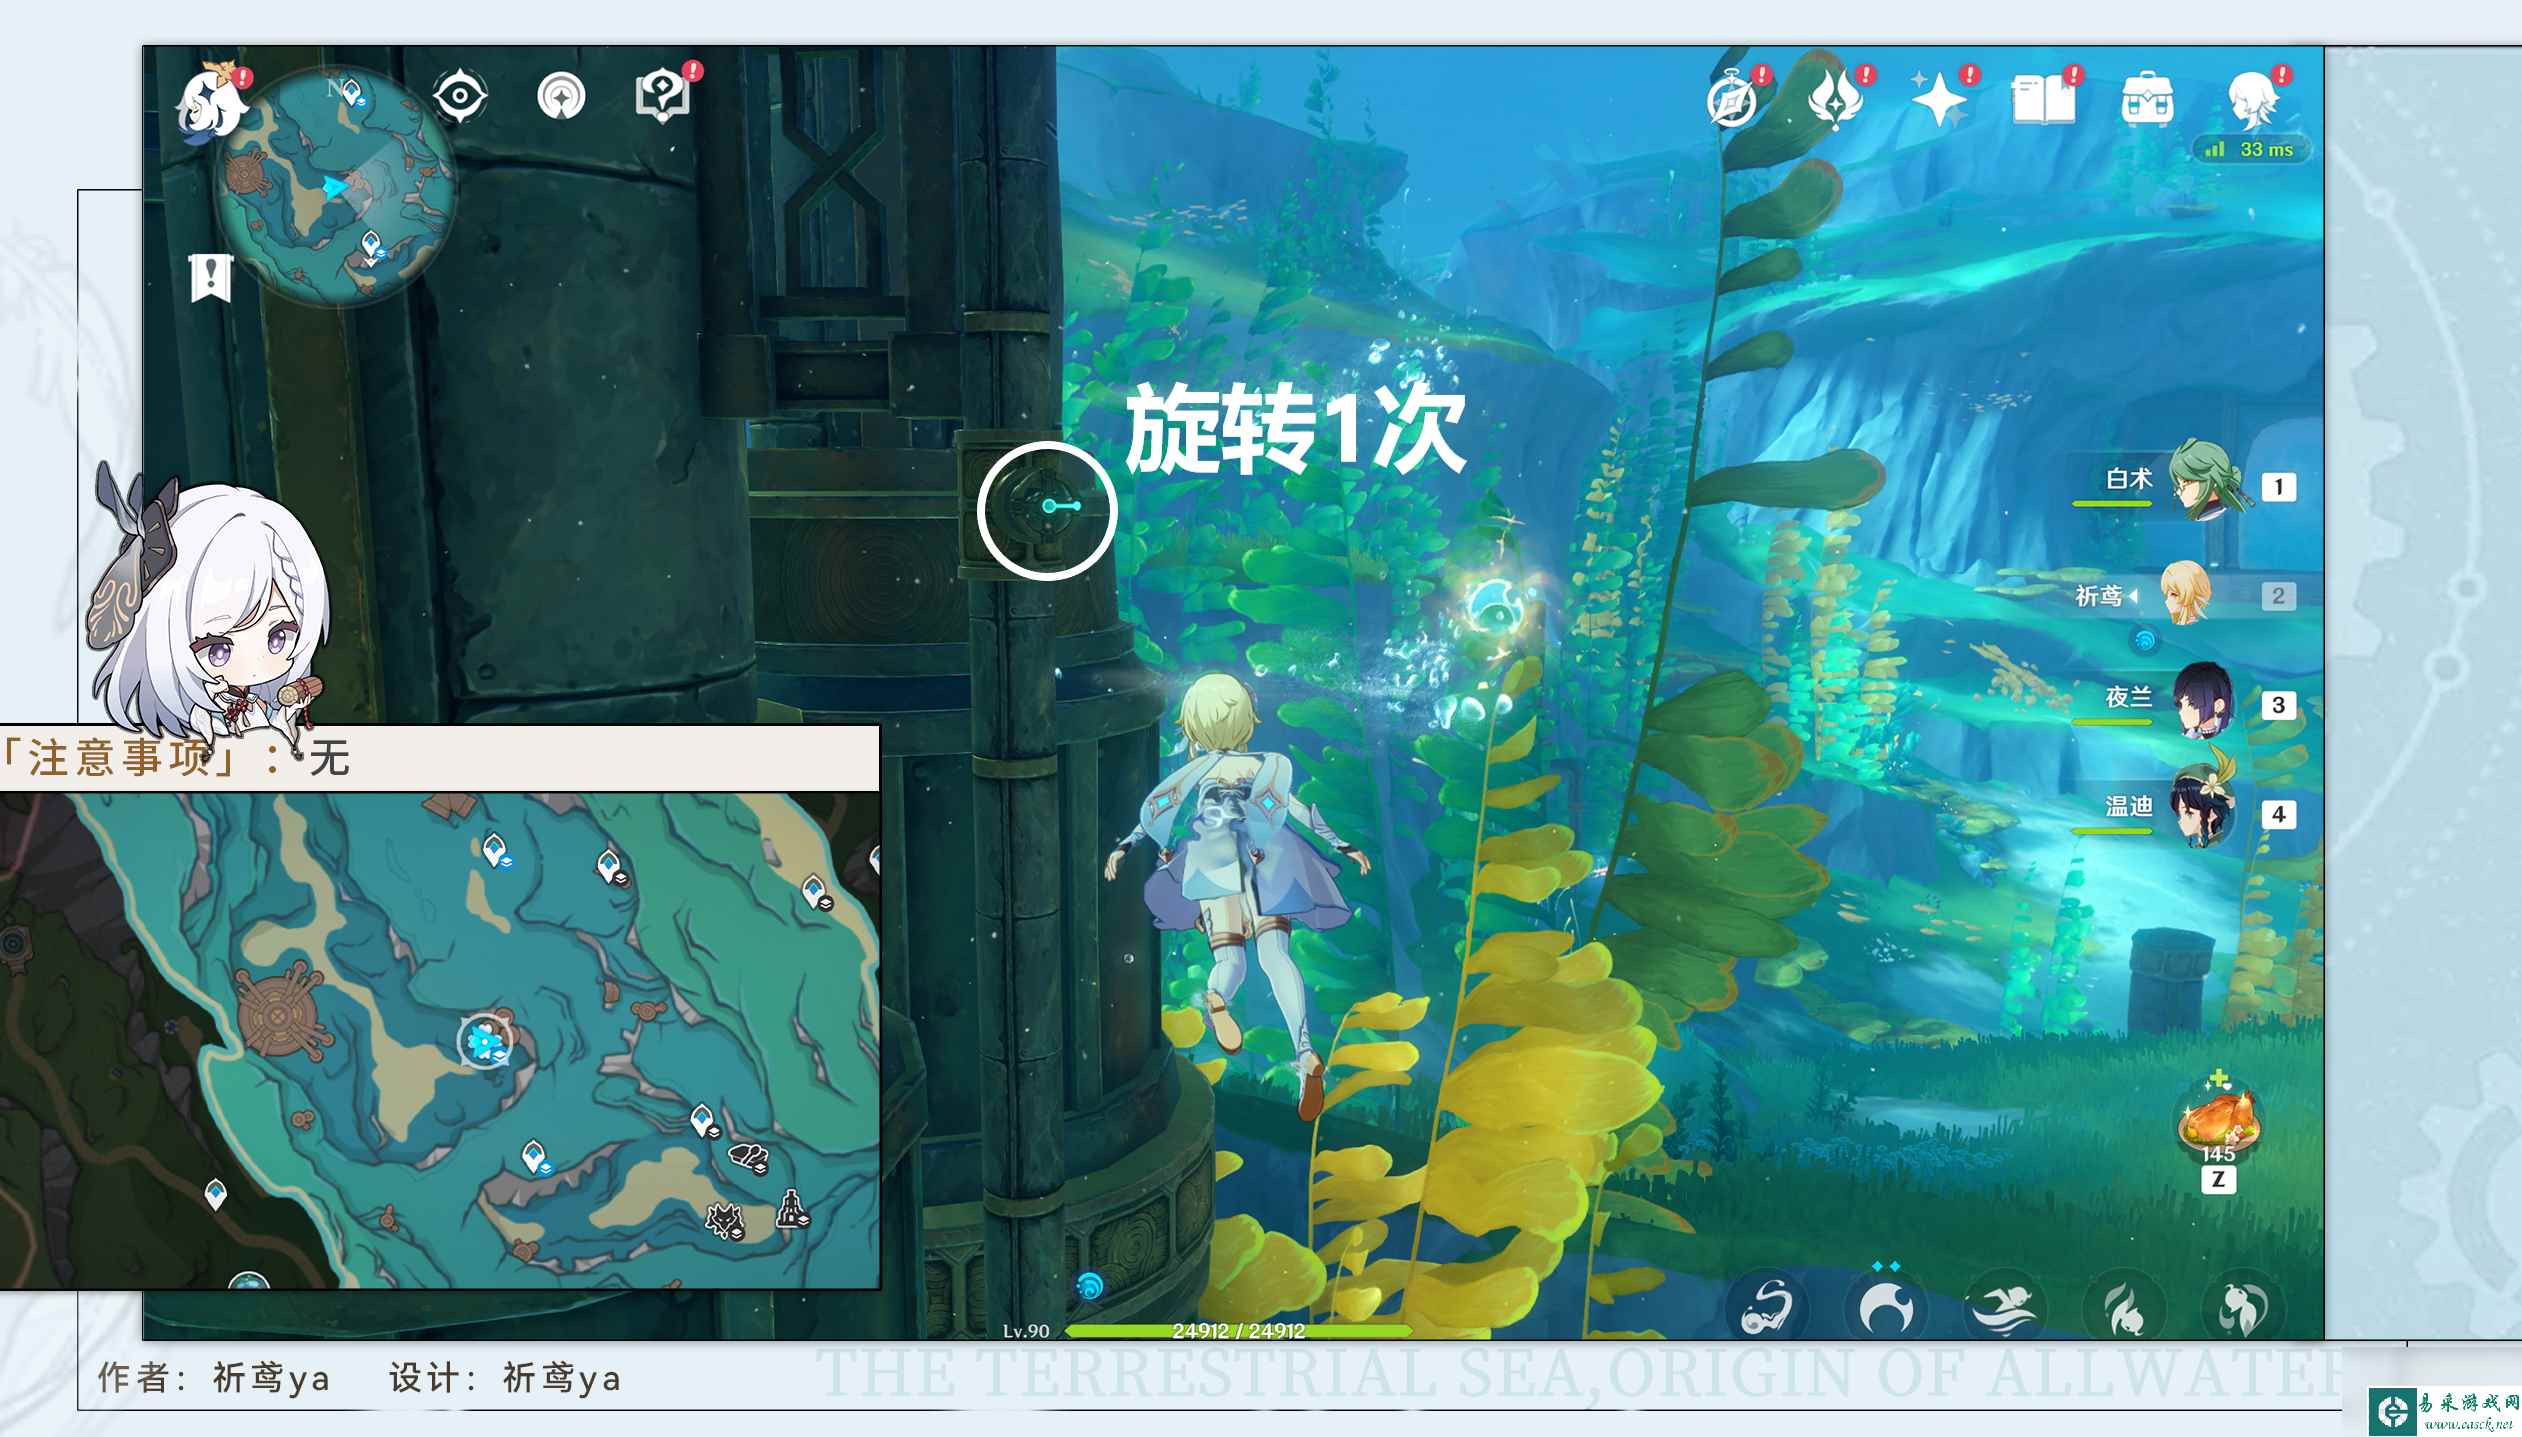Click the green HP bar 24912 / 24912

(x=1238, y=1330)
